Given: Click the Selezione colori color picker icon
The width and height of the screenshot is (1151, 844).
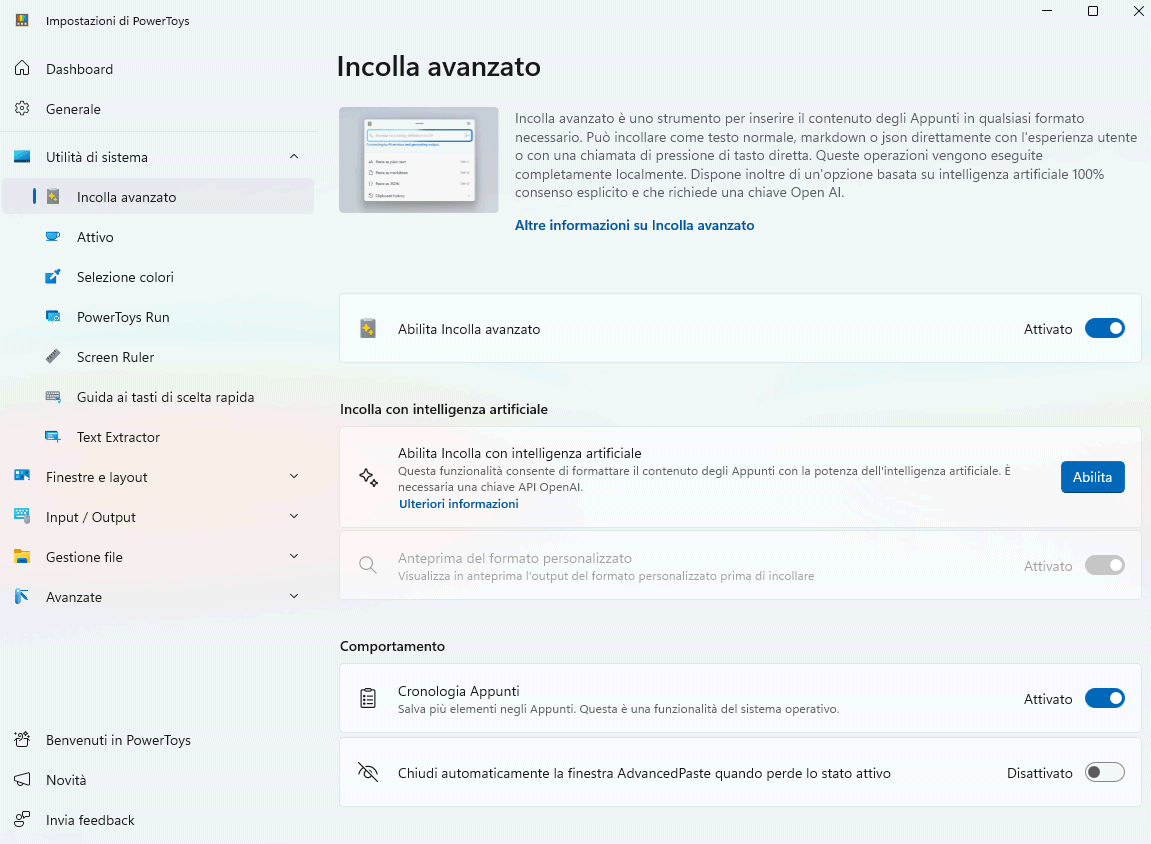Looking at the screenshot, I should pyautogui.click(x=53, y=277).
